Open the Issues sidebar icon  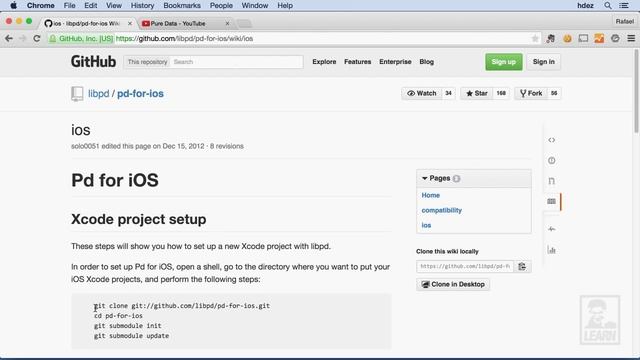coord(551,160)
